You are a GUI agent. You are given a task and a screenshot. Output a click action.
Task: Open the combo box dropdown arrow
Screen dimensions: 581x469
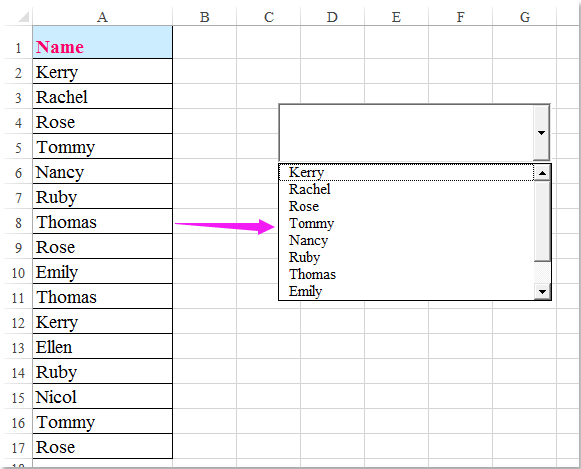tap(541, 133)
